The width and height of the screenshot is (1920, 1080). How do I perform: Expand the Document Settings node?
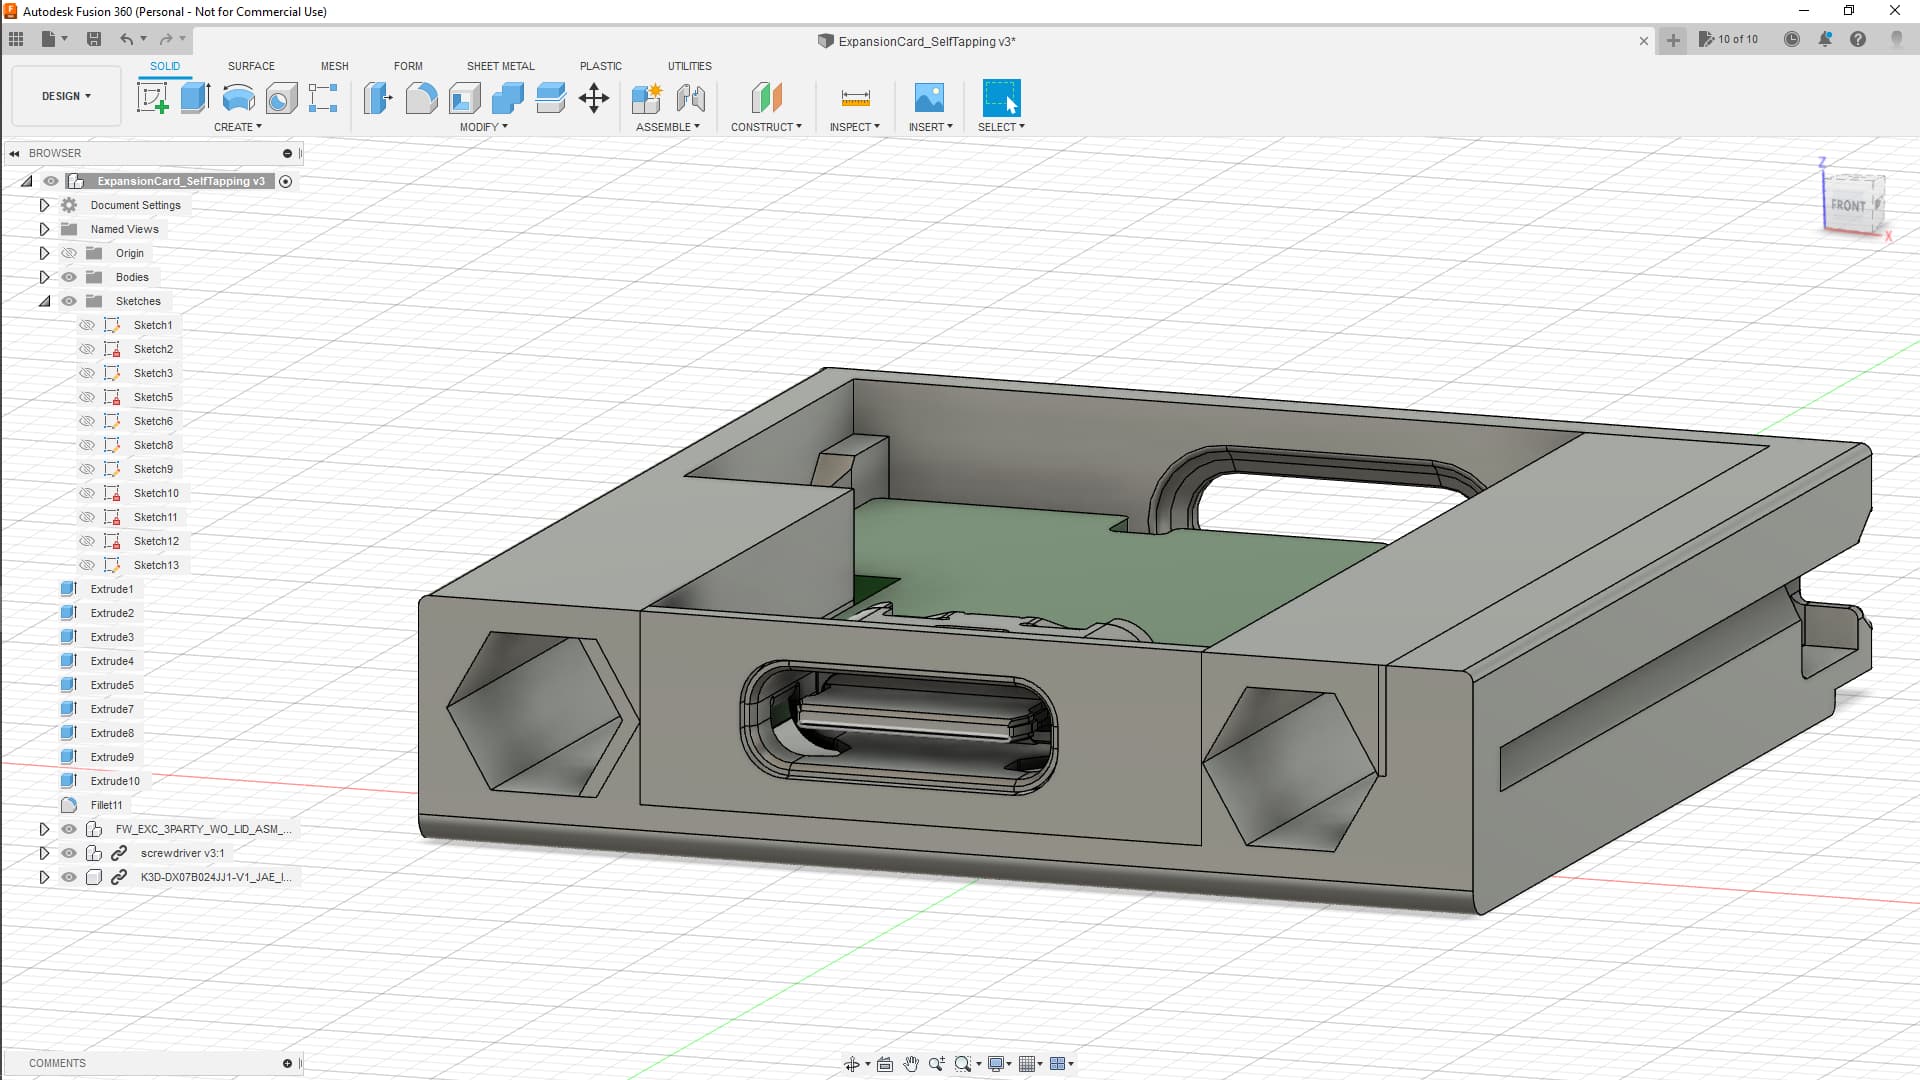[x=44, y=205]
